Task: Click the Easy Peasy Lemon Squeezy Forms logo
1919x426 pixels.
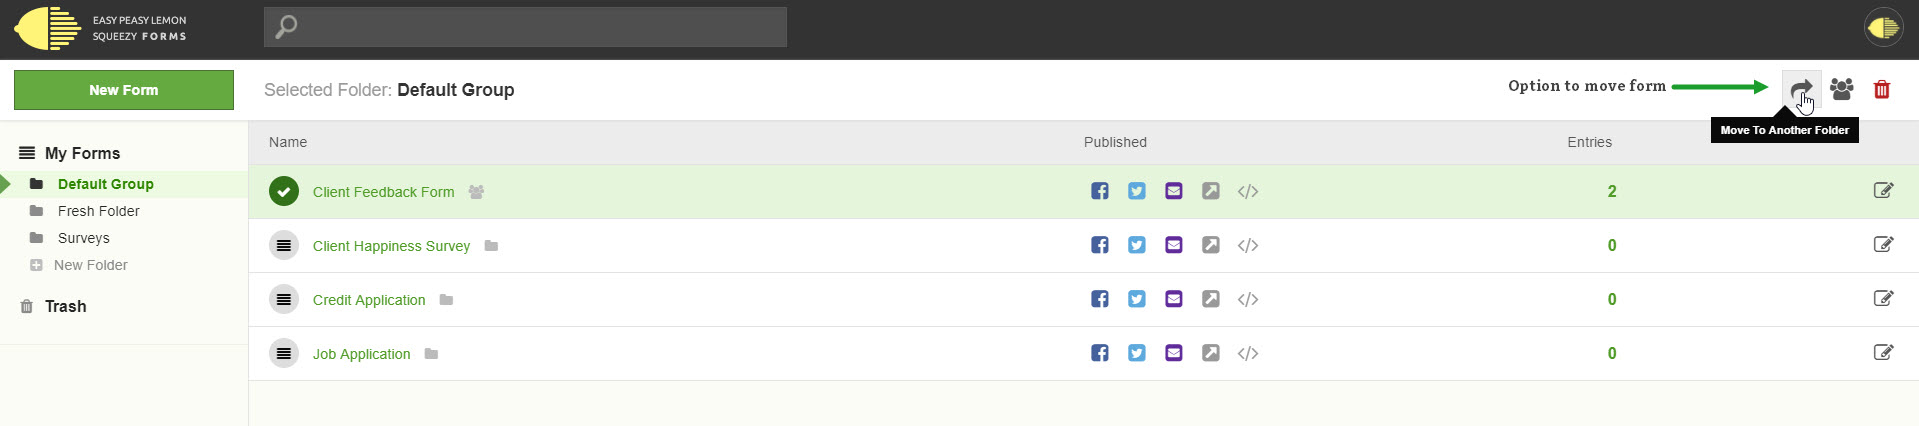Action: click(x=101, y=28)
